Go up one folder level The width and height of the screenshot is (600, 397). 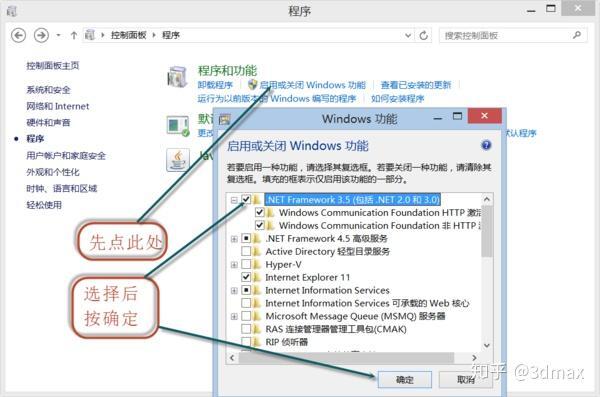[74, 35]
